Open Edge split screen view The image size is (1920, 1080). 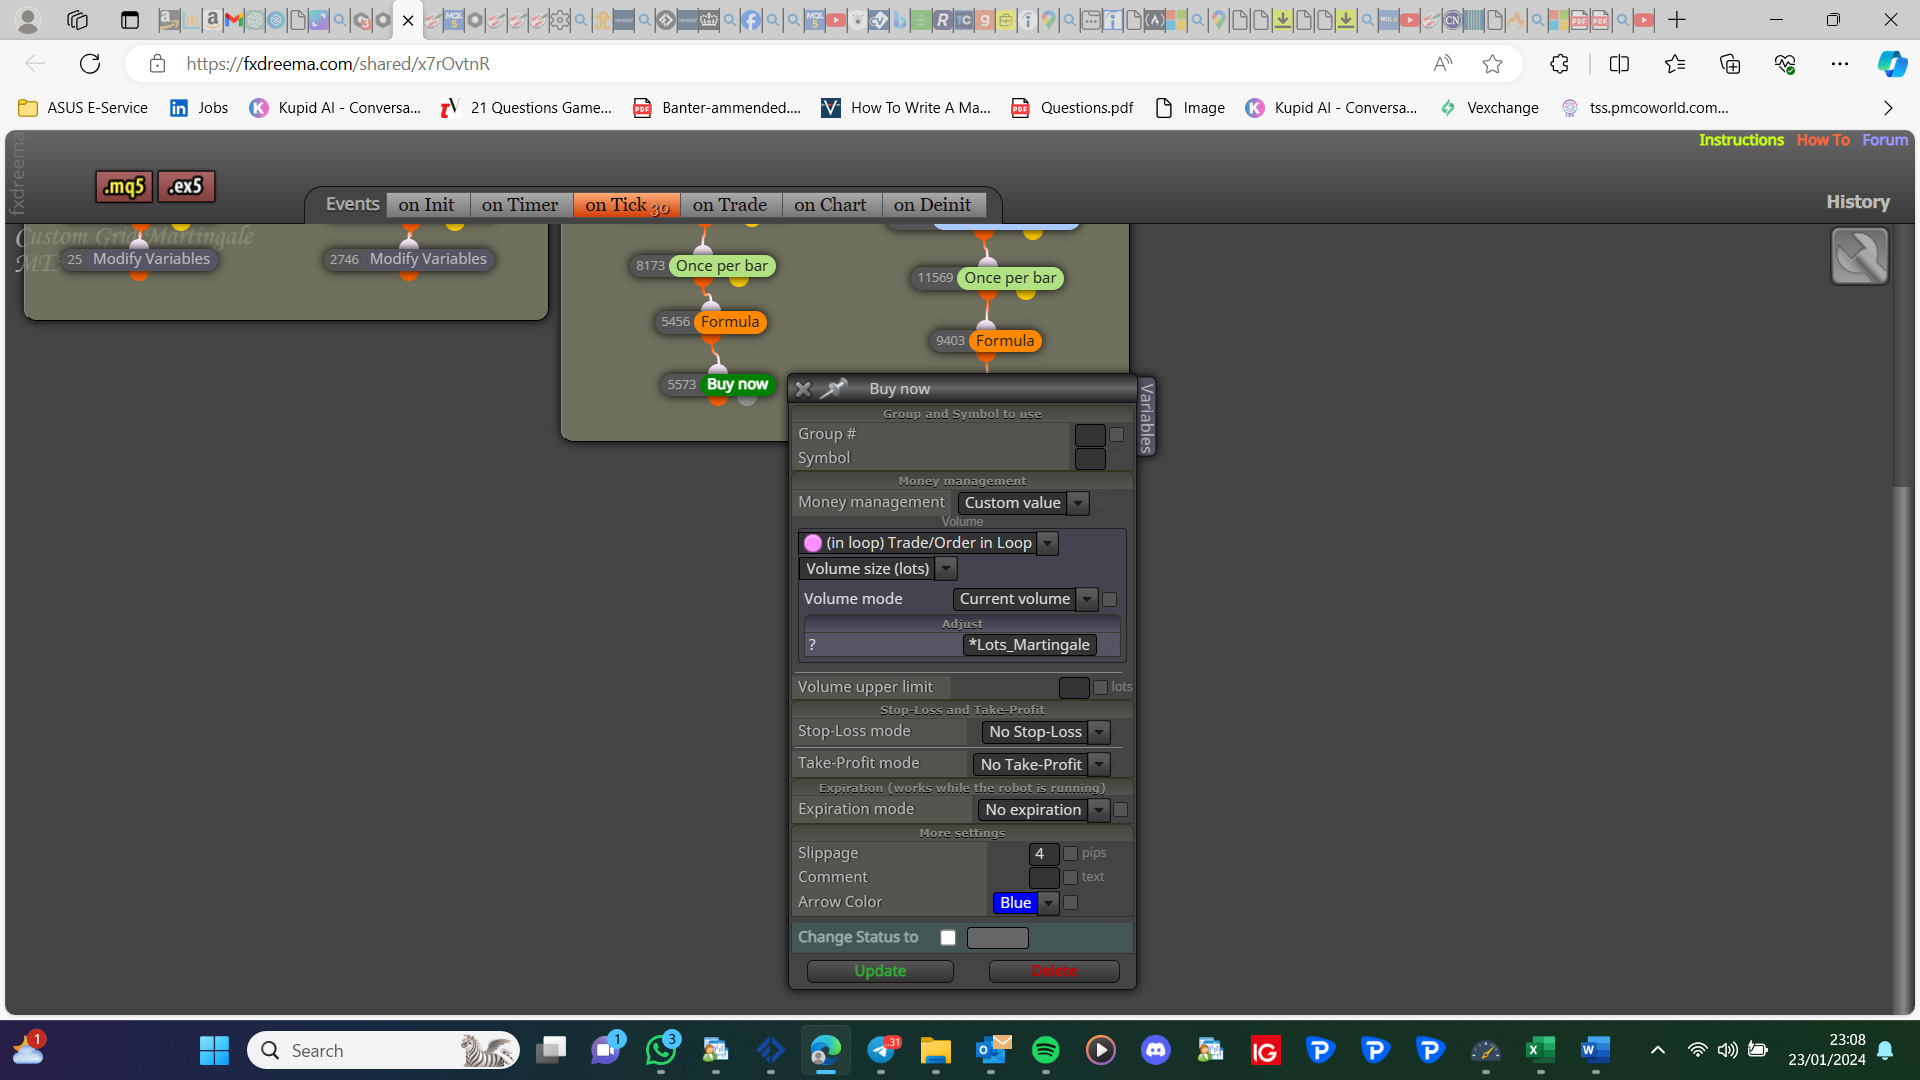click(1619, 64)
